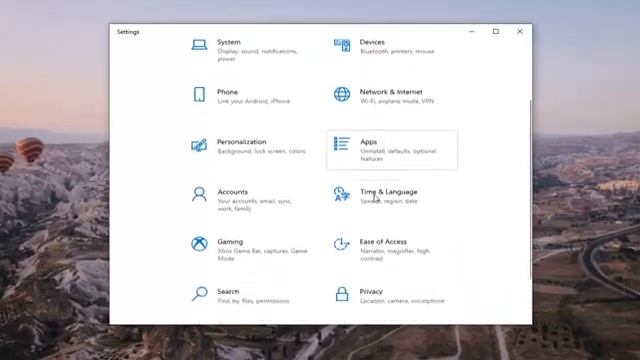Click 'Link your Android, iPhone' description

click(x=254, y=101)
